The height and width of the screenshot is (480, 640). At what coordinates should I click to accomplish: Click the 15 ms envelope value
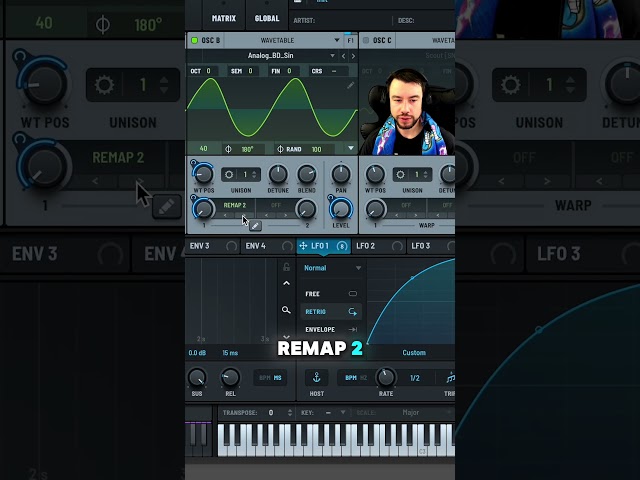click(x=230, y=353)
